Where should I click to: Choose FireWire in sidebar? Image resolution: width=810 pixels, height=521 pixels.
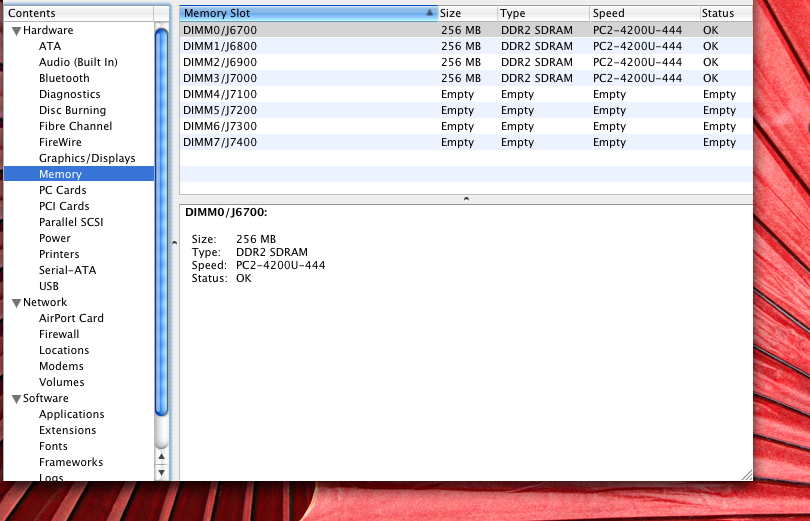(60, 142)
